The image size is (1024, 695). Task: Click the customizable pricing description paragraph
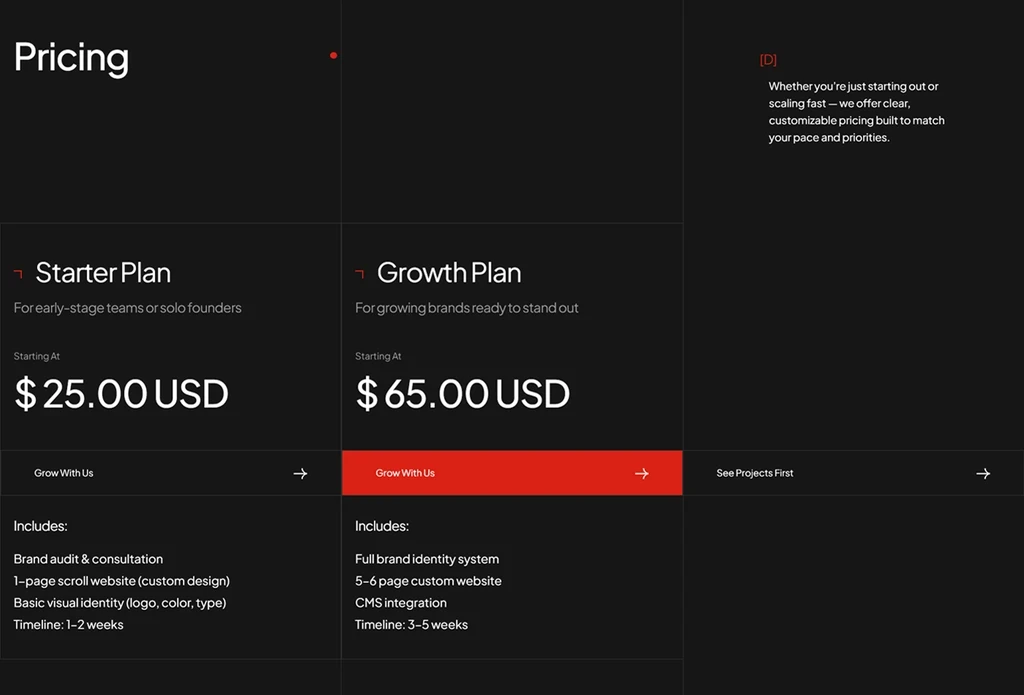coord(856,112)
